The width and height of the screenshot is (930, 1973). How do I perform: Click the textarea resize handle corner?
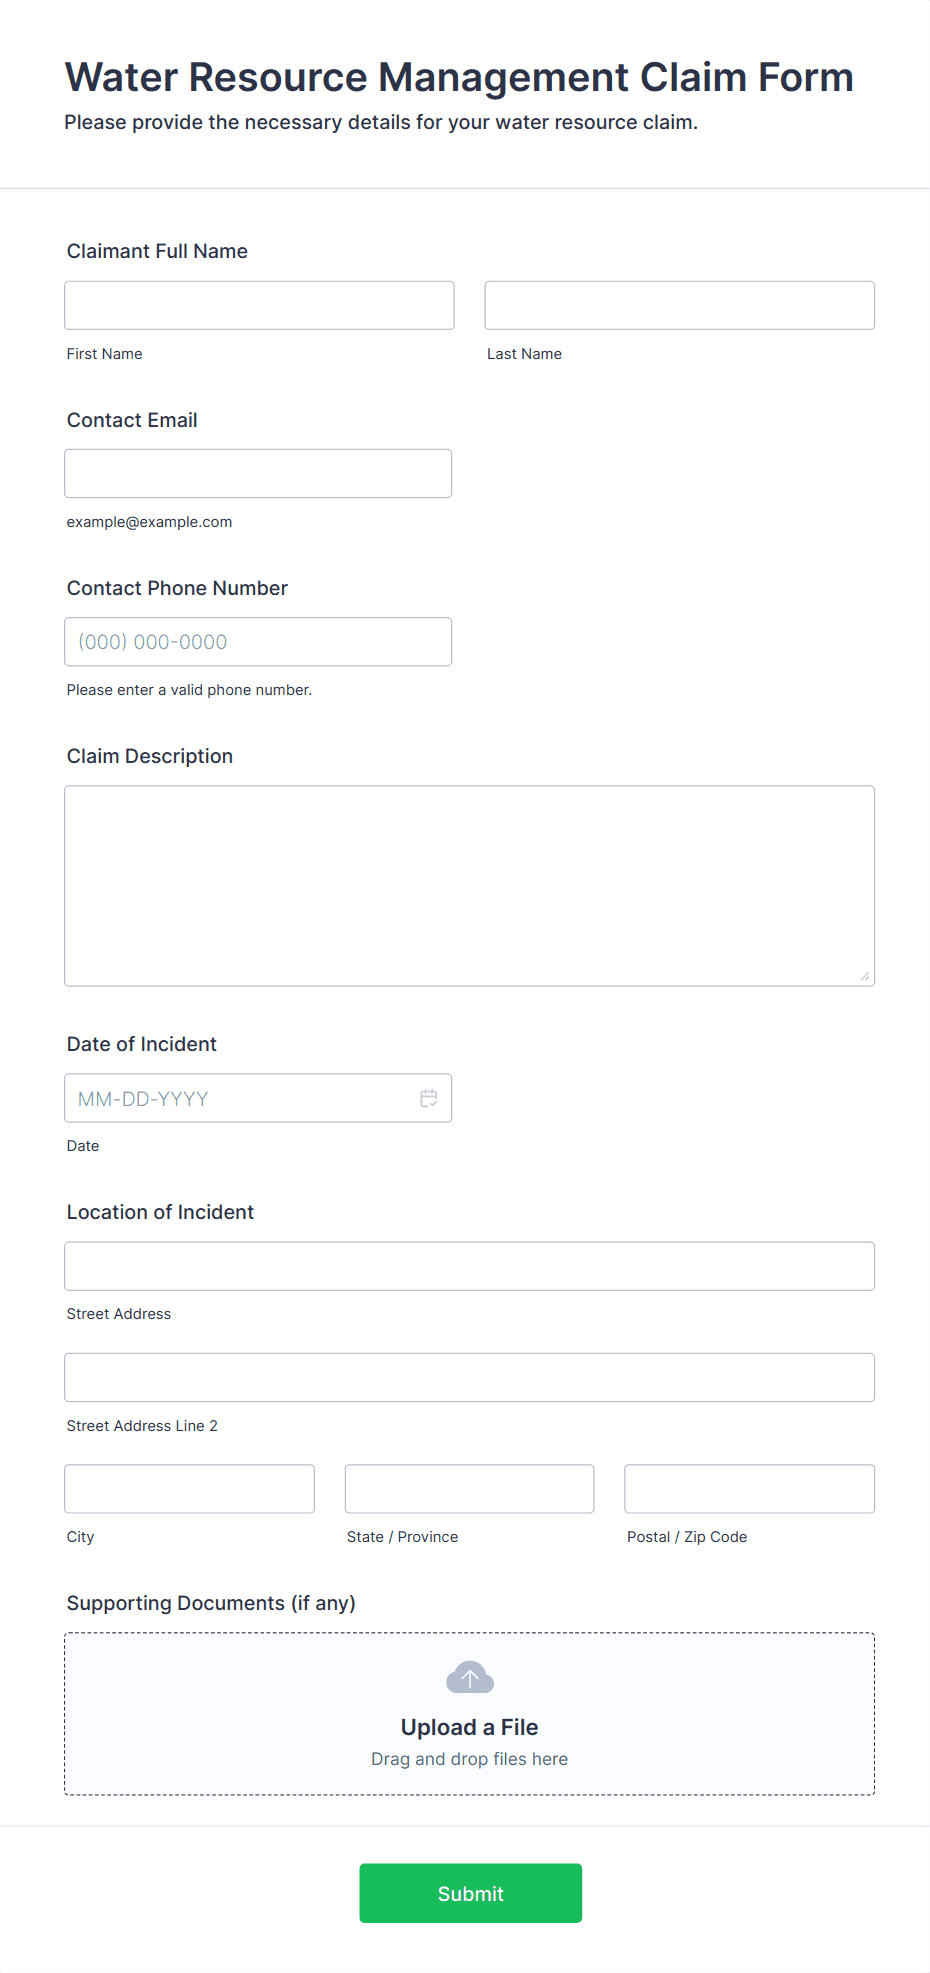pyautogui.click(x=865, y=976)
